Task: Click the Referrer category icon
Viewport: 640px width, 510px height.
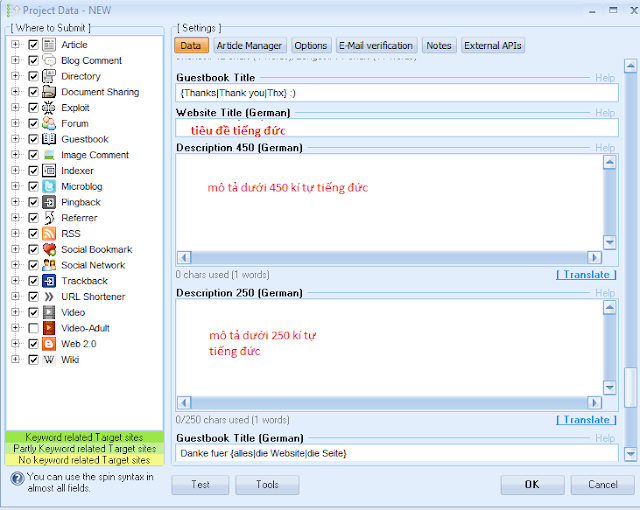Action: 49,218
